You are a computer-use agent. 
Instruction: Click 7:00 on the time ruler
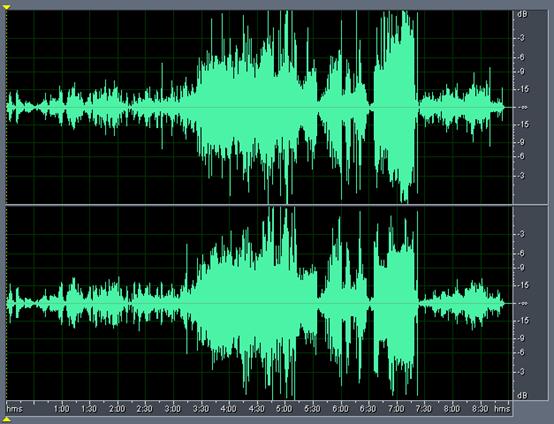(396, 409)
